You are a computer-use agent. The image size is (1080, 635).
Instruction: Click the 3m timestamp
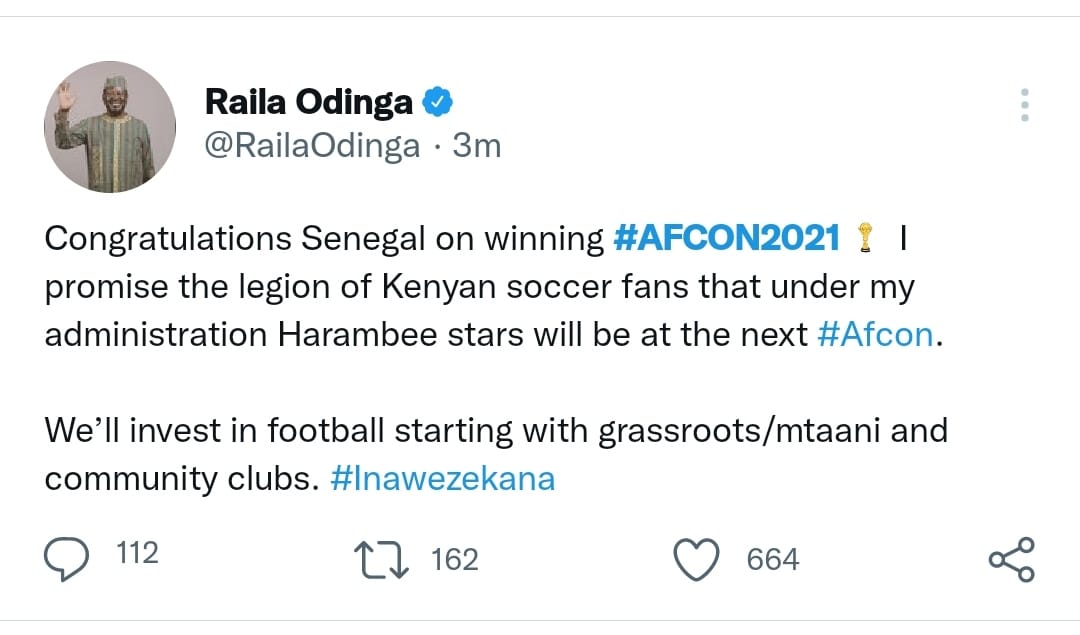pyautogui.click(x=476, y=146)
